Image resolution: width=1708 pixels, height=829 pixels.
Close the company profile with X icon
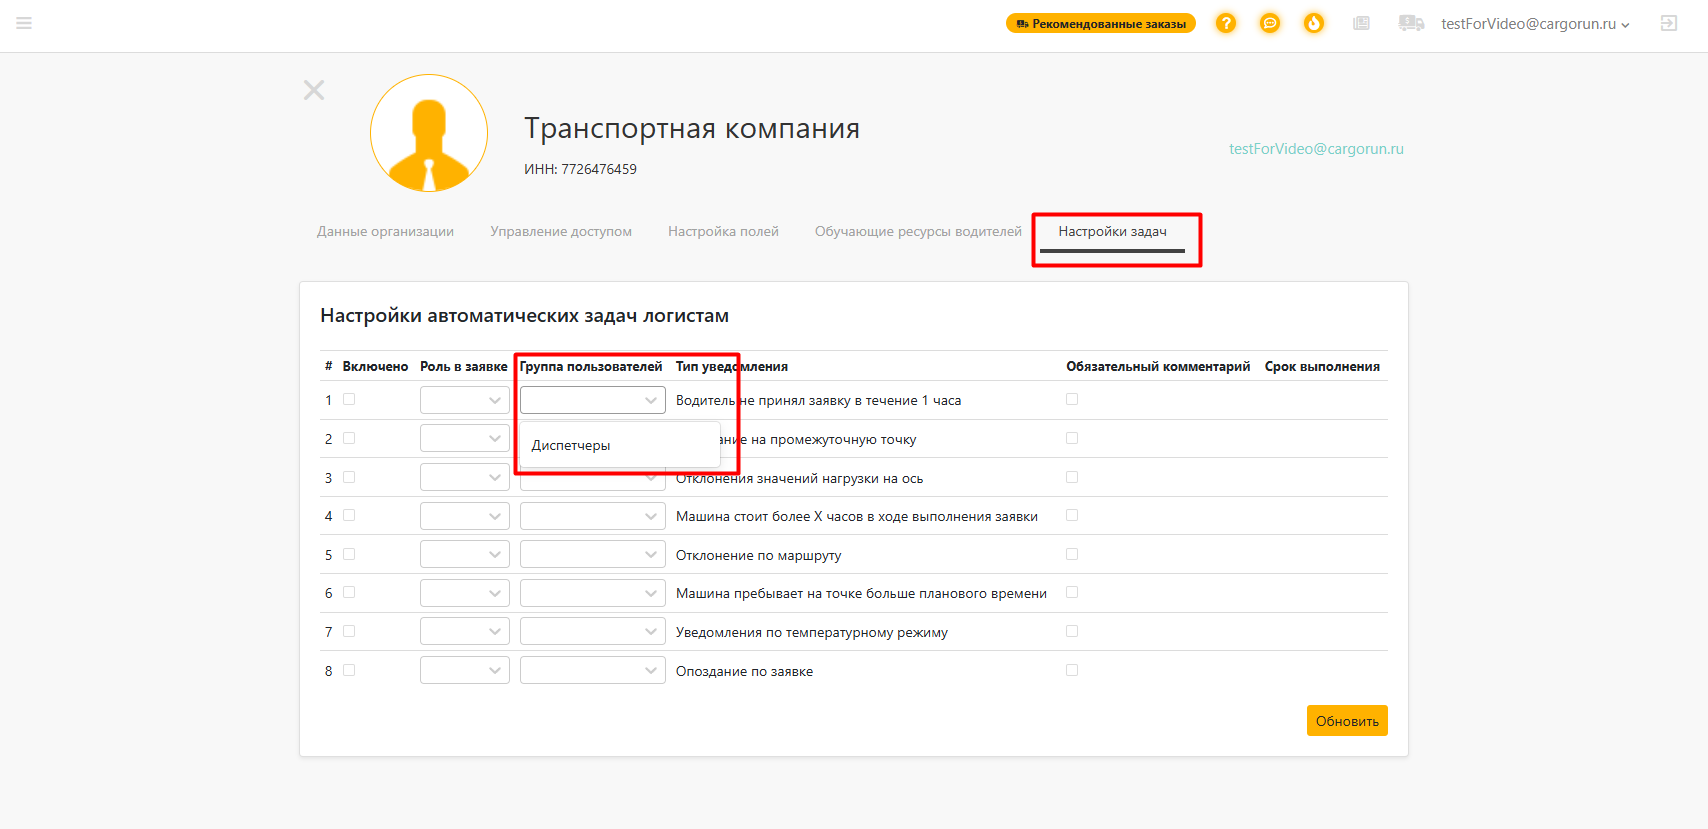[x=314, y=90]
